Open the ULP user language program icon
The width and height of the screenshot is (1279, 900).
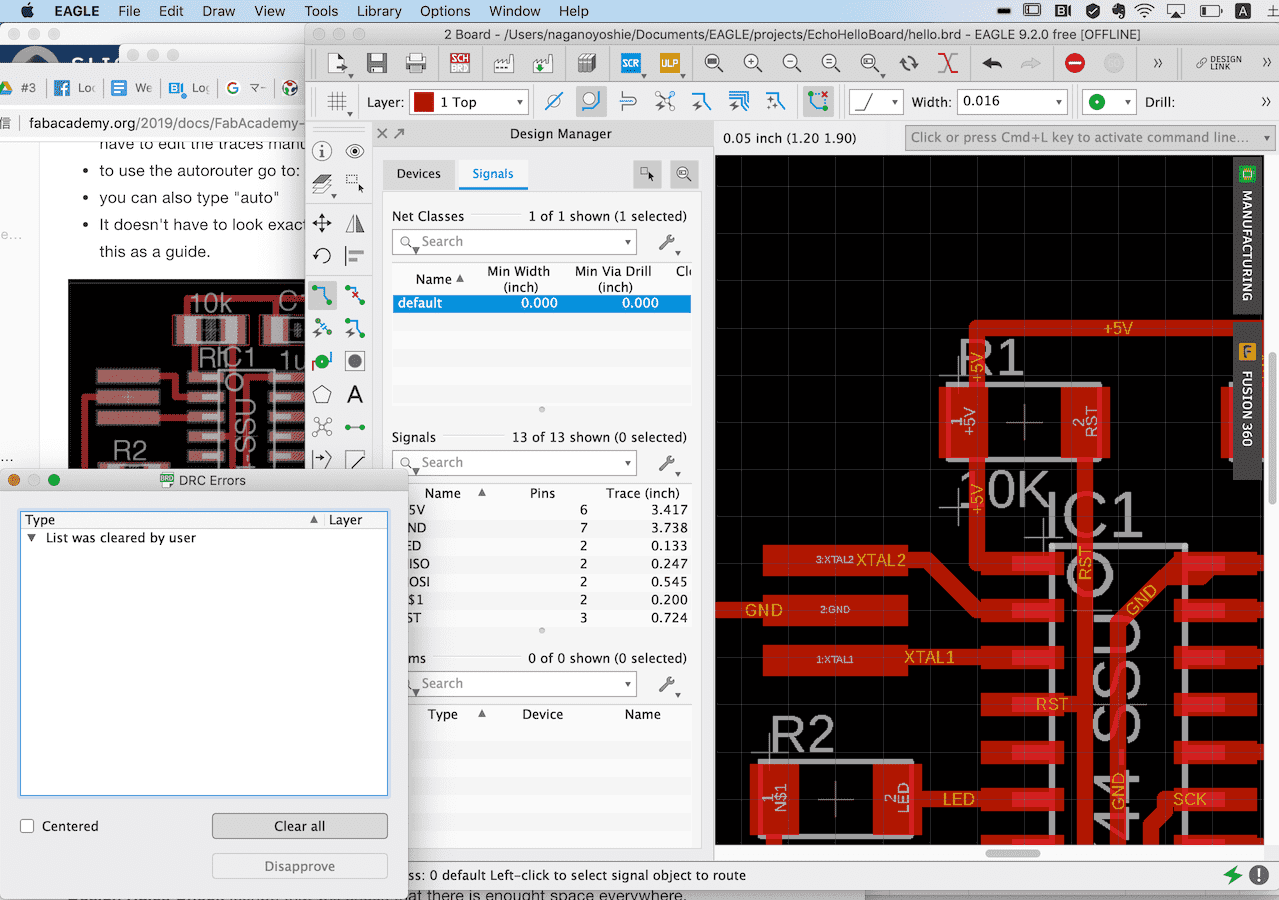tap(670, 64)
